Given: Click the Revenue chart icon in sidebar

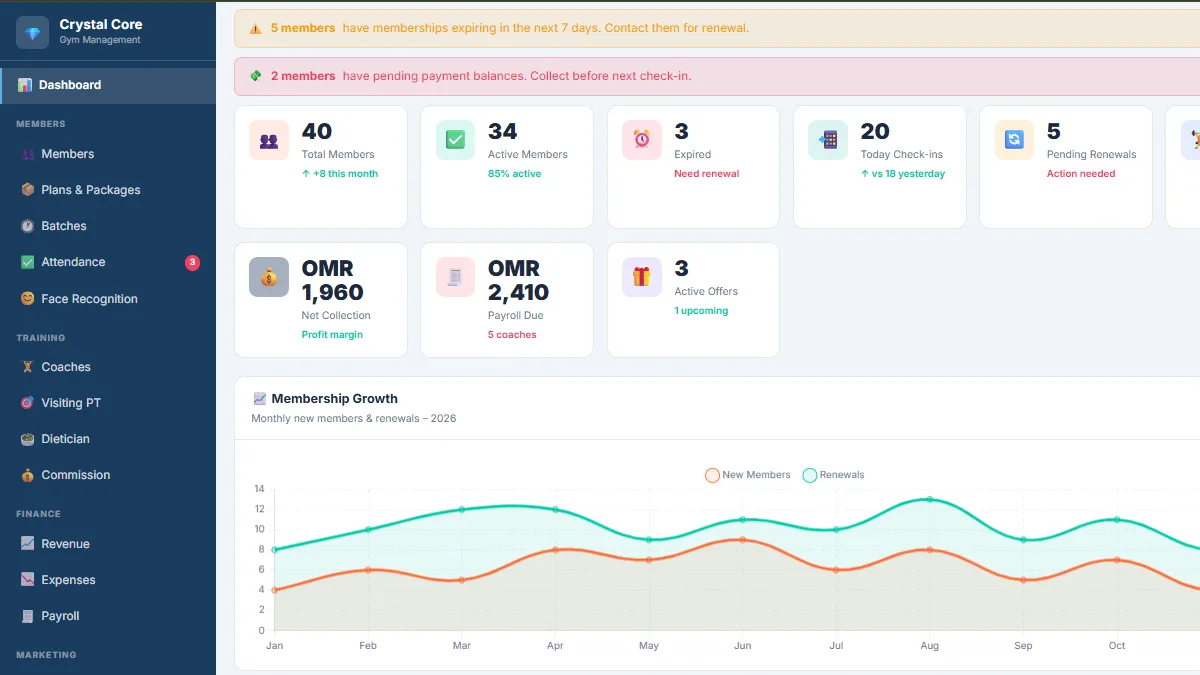Looking at the screenshot, I should click(x=28, y=544).
